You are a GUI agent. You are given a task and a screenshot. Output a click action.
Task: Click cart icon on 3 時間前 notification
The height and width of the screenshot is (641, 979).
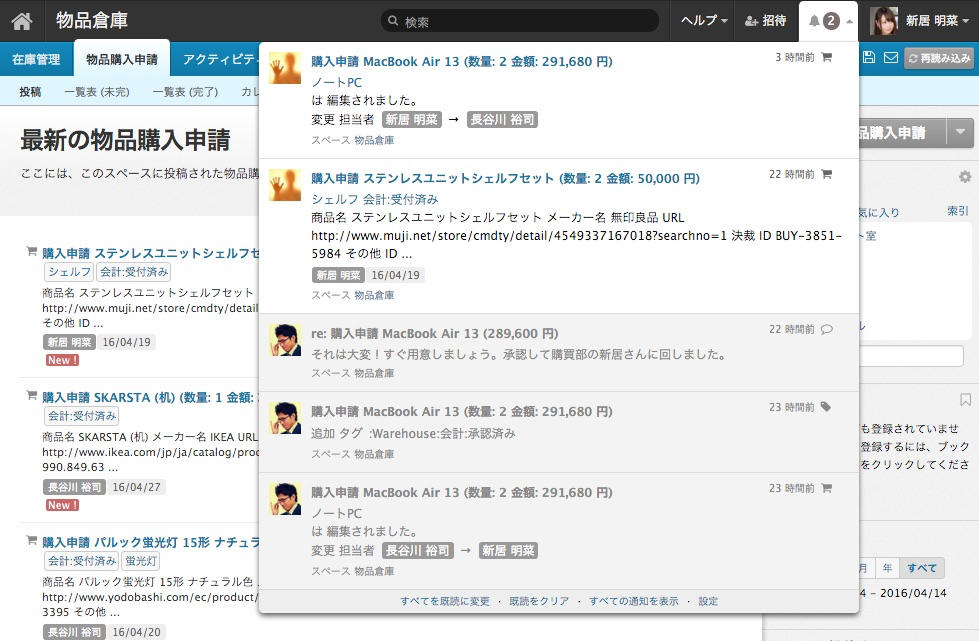[x=827, y=57]
